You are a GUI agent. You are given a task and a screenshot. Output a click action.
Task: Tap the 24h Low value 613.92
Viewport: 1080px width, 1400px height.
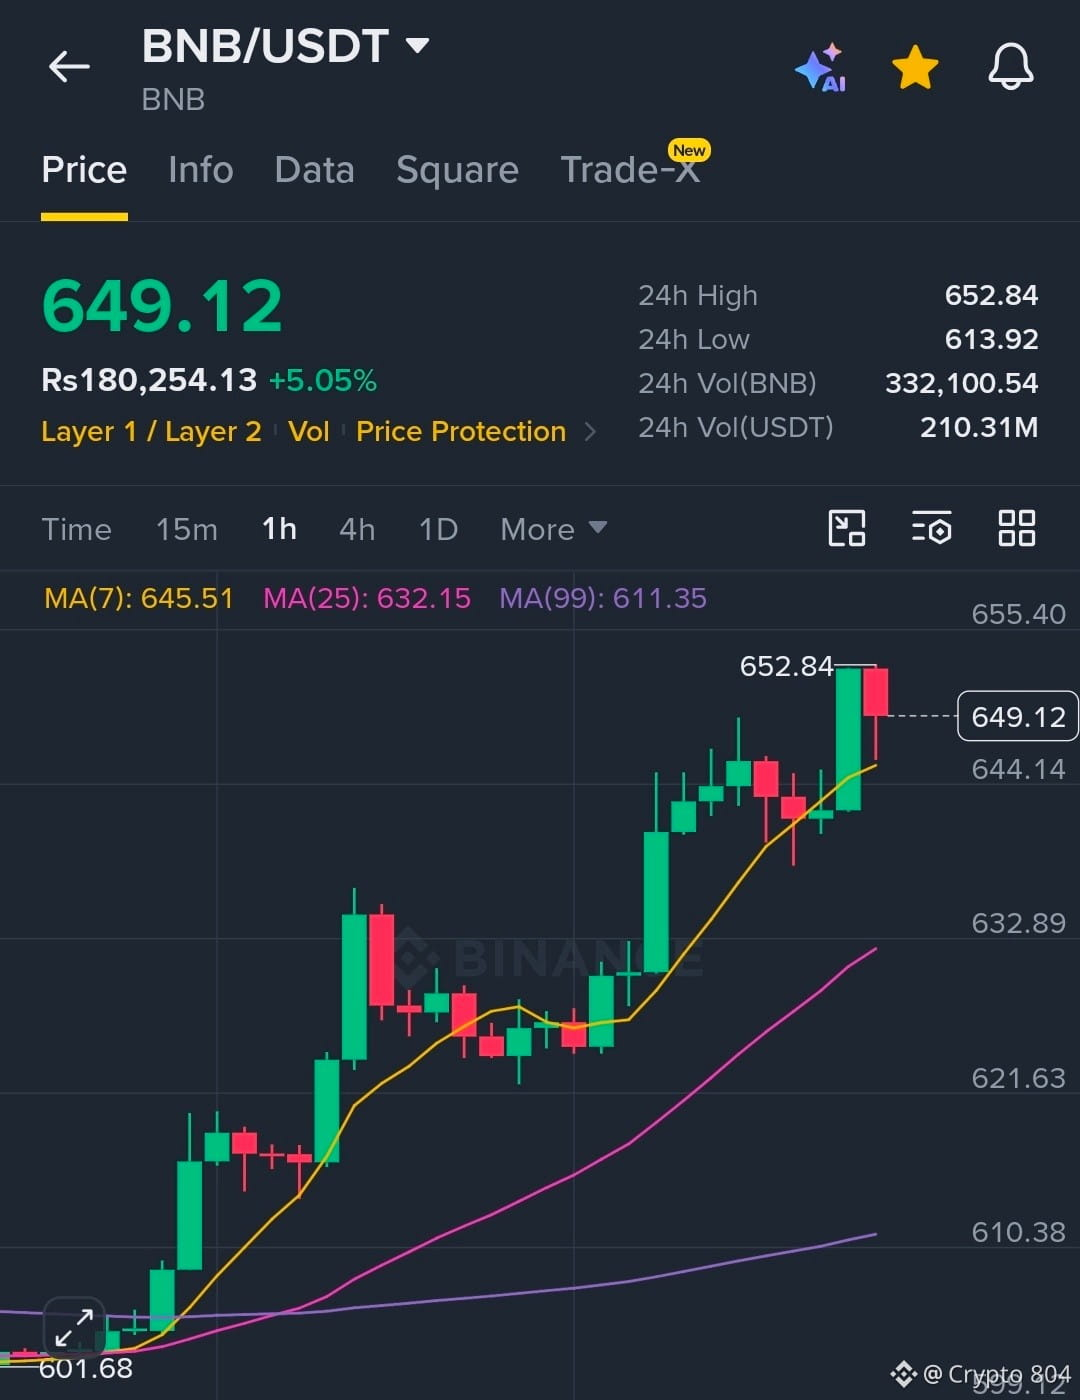click(991, 340)
